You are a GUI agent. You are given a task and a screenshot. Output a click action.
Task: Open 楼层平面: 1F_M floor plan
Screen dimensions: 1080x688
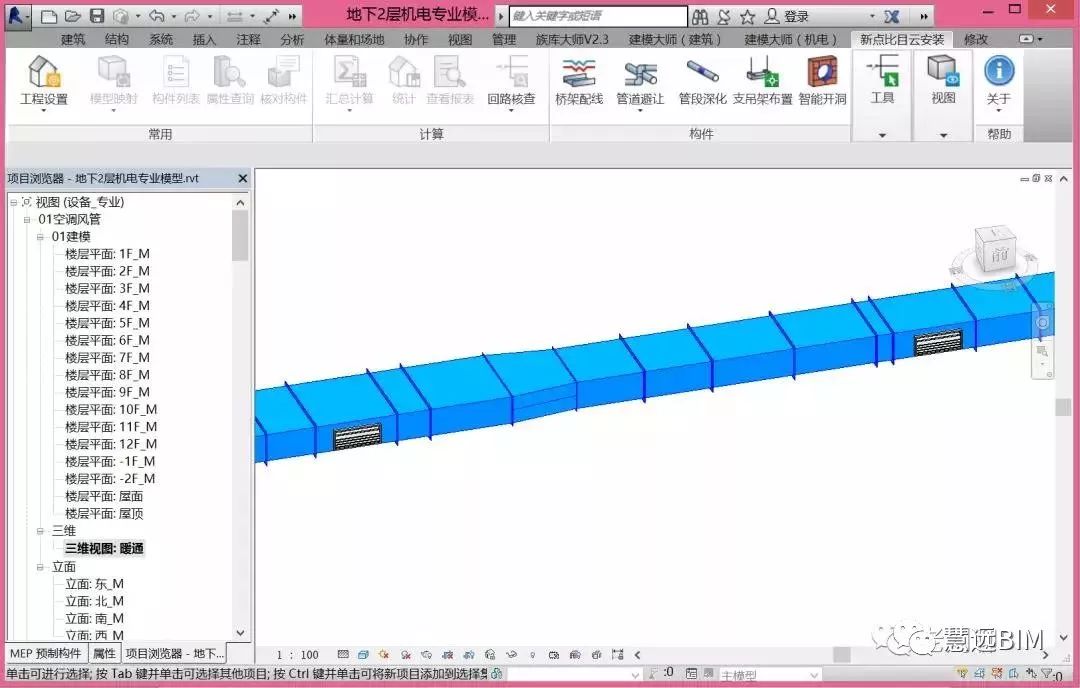107,254
